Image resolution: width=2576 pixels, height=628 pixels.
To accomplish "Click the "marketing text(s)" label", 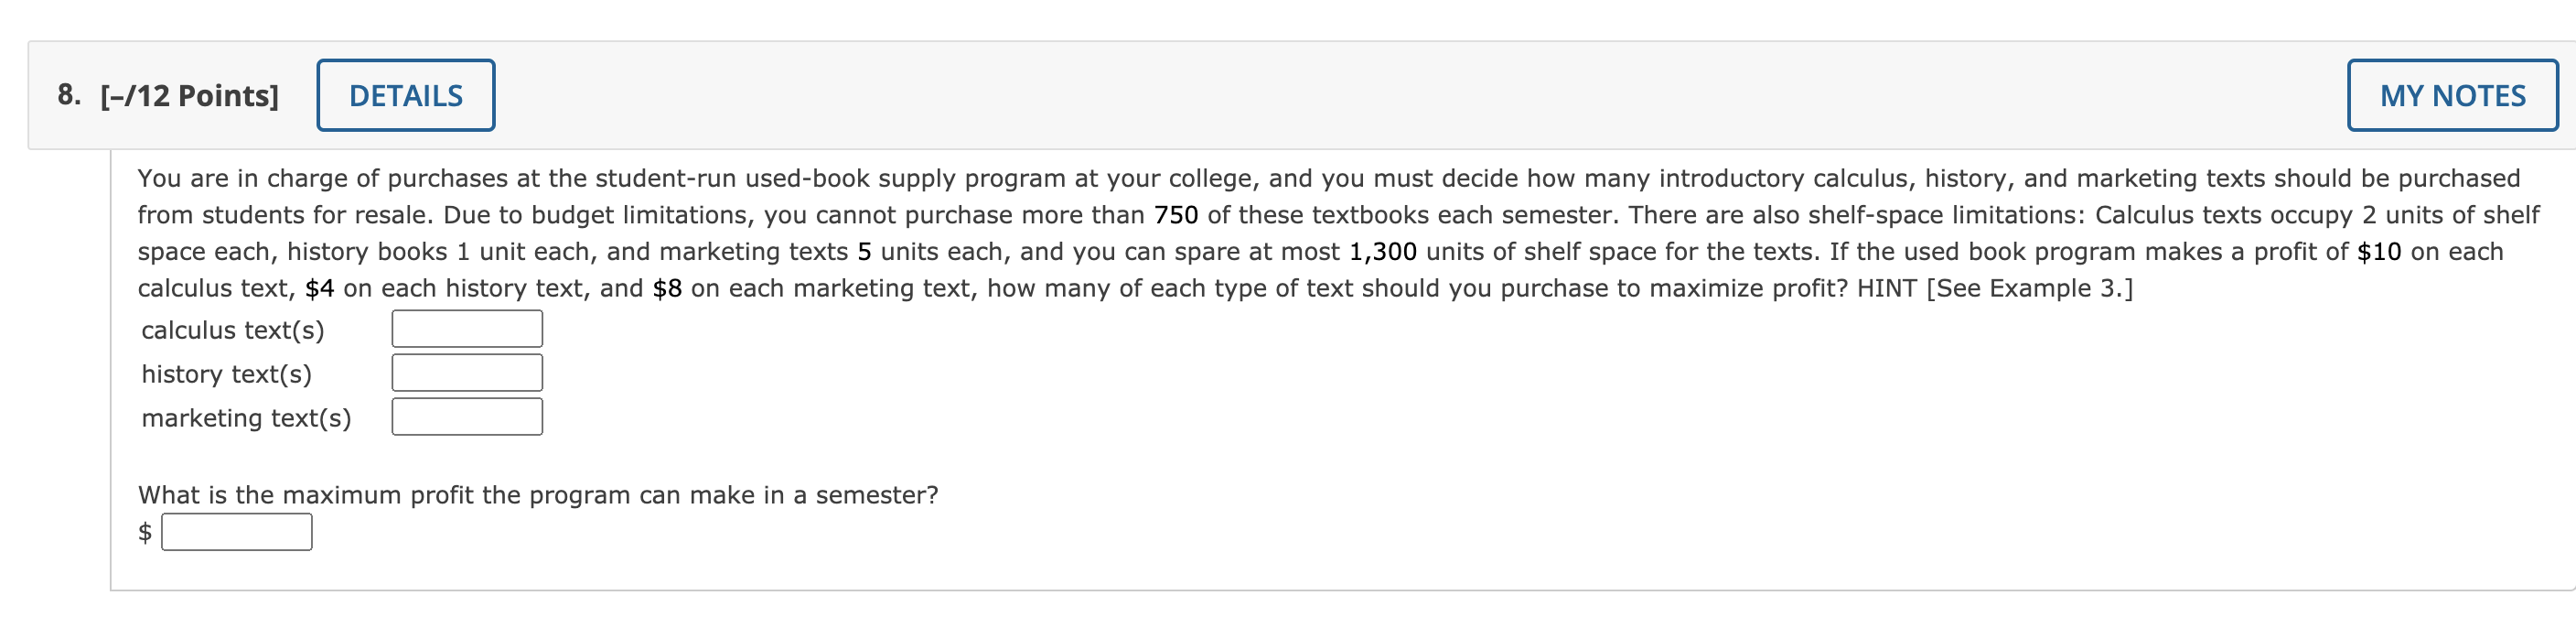I will pos(247,418).
